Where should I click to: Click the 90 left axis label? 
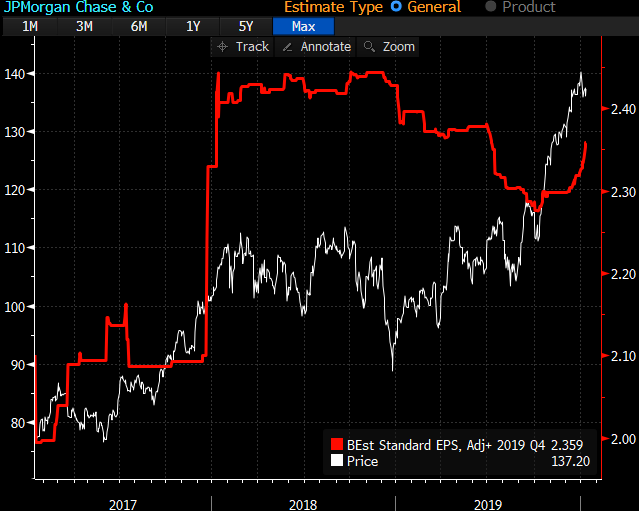click(18, 365)
